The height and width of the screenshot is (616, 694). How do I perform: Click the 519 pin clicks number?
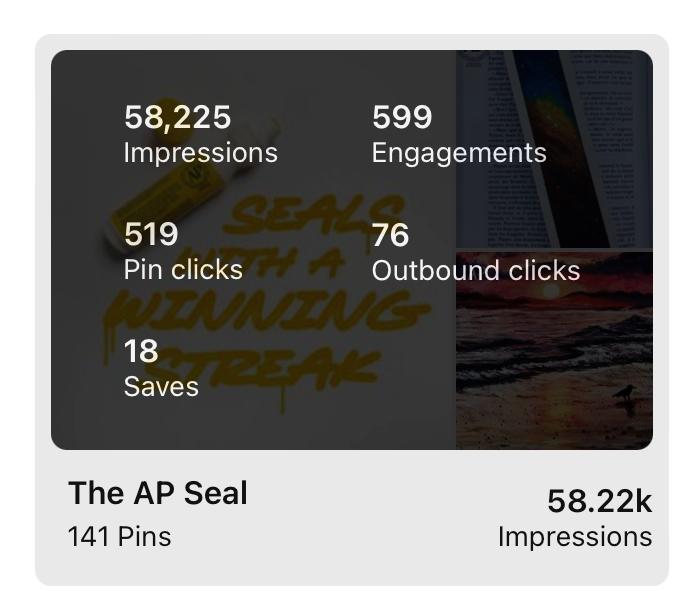151,234
